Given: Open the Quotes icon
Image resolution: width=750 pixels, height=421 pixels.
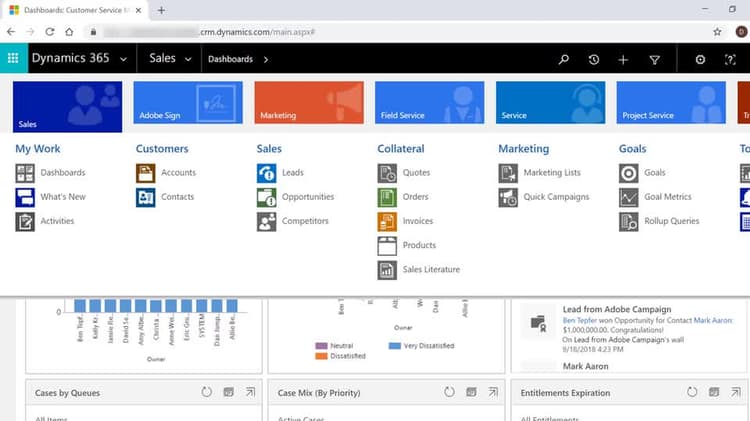Looking at the screenshot, I should [x=387, y=173].
